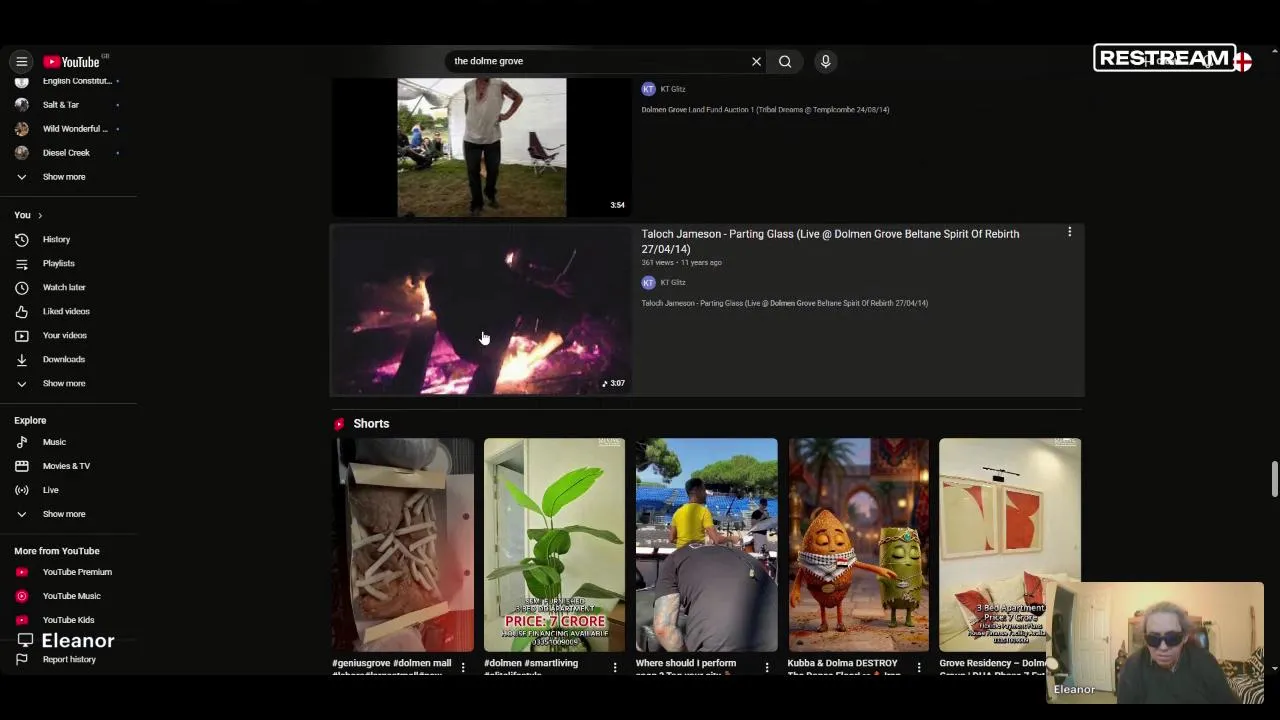
Task: Open options for #geniusgrove short
Action: (x=463, y=667)
